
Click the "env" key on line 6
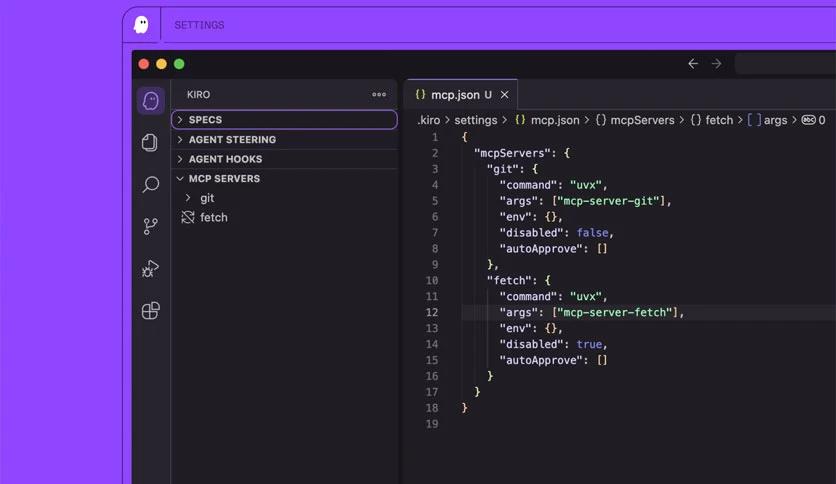click(x=516, y=217)
